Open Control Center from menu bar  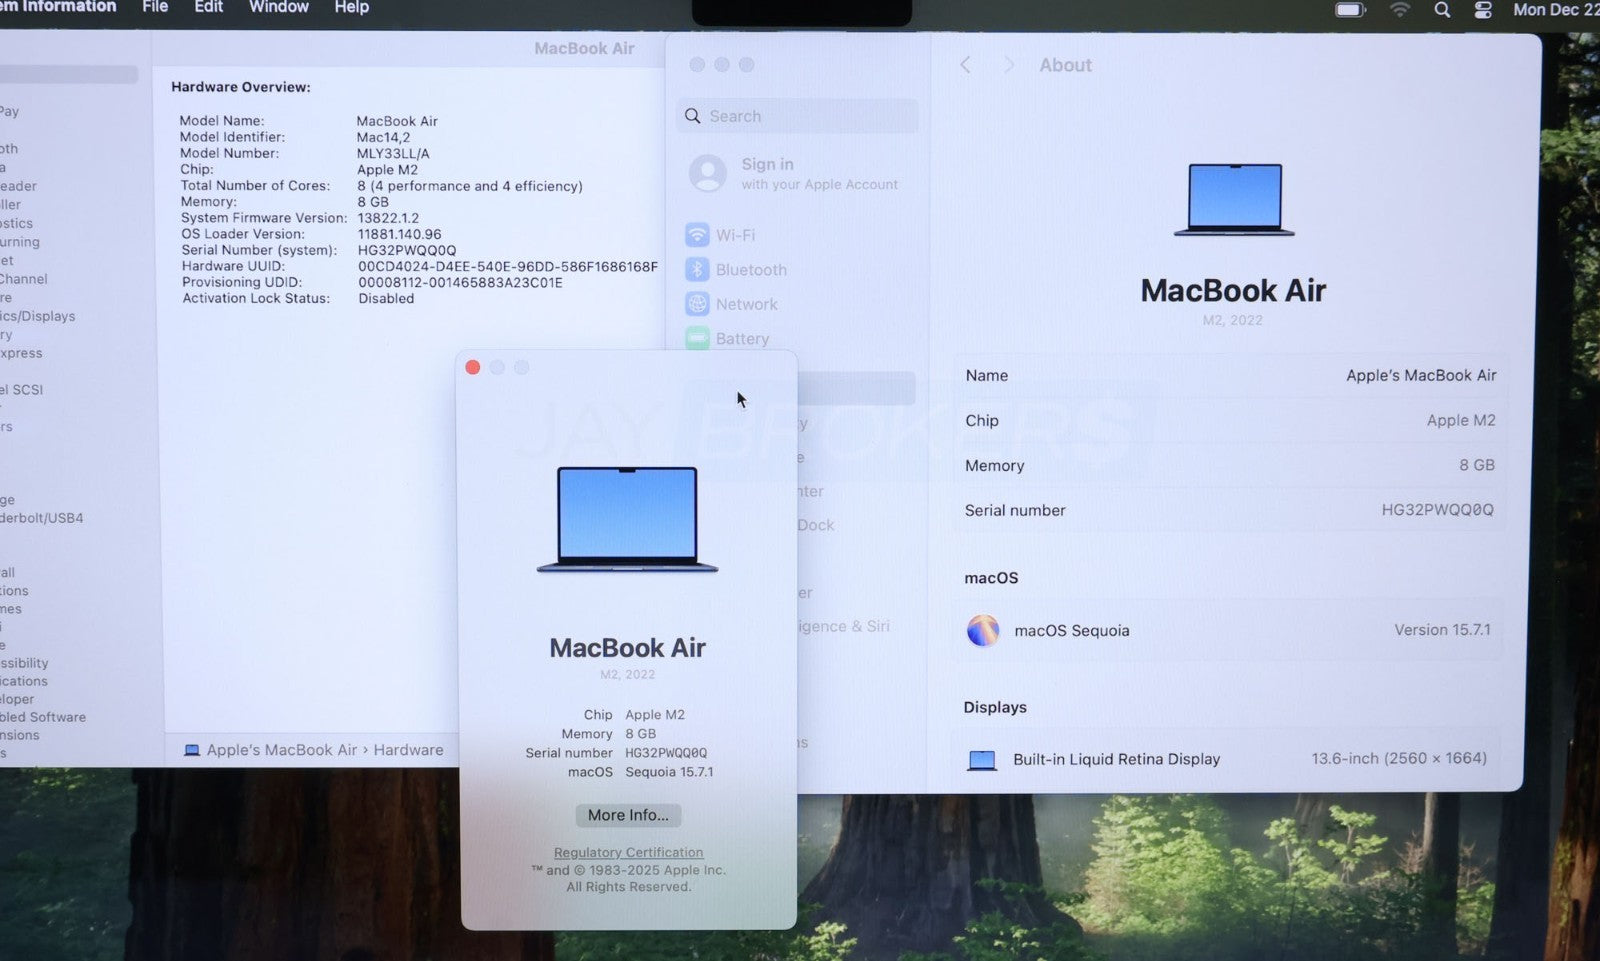[1483, 10]
